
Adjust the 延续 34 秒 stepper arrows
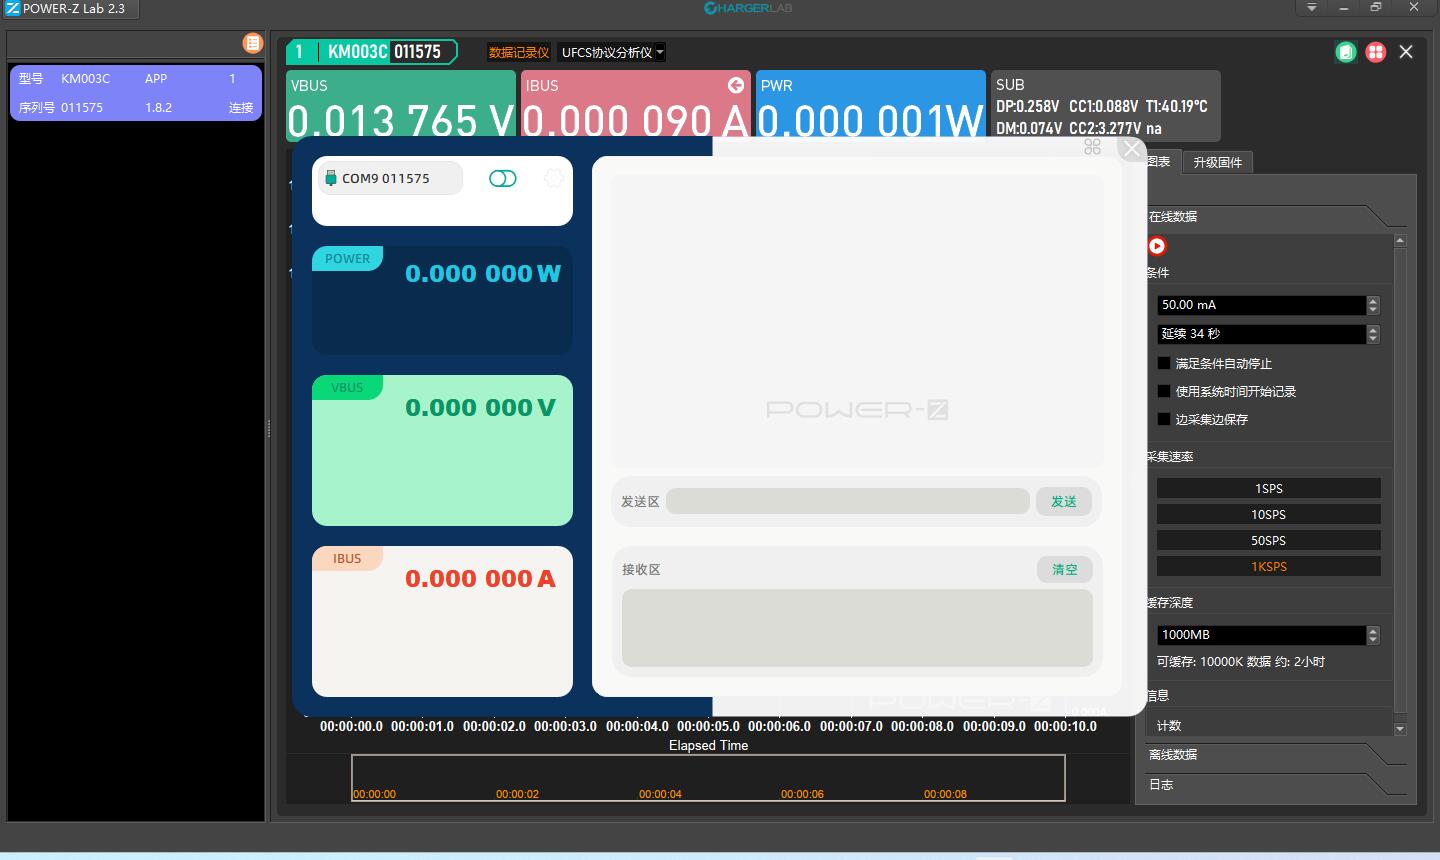click(x=1373, y=334)
